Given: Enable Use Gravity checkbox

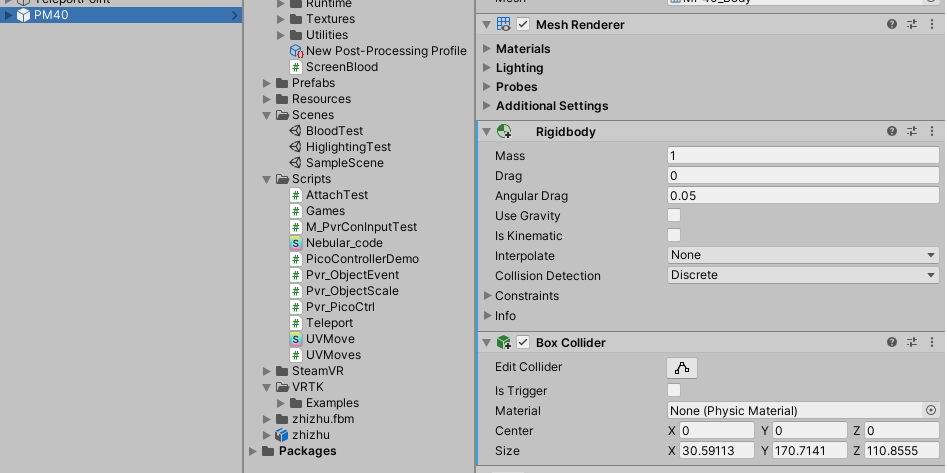Looking at the screenshot, I should (x=674, y=215).
